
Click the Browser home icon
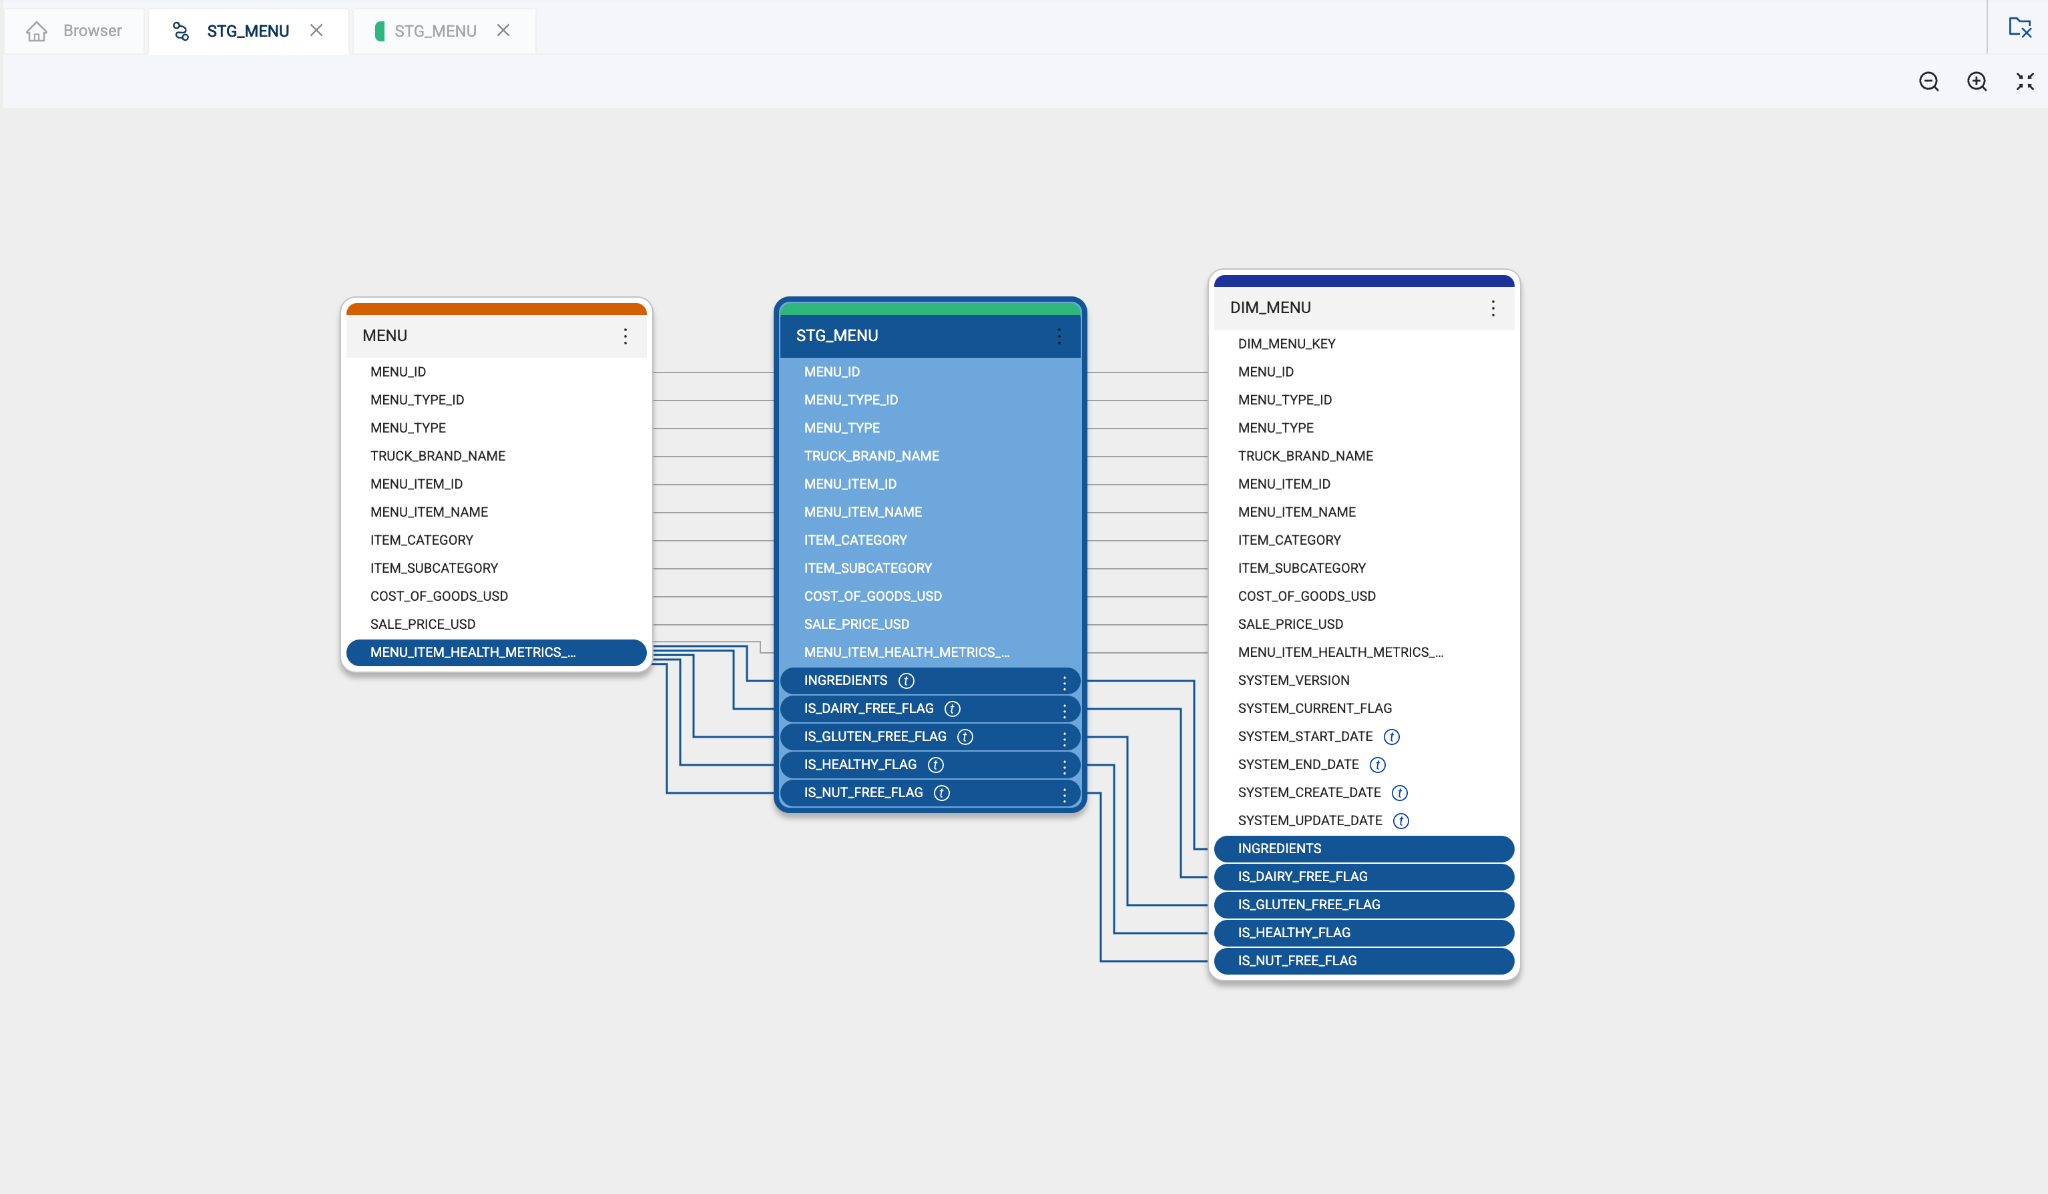pyautogui.click(x=37, y=31)
